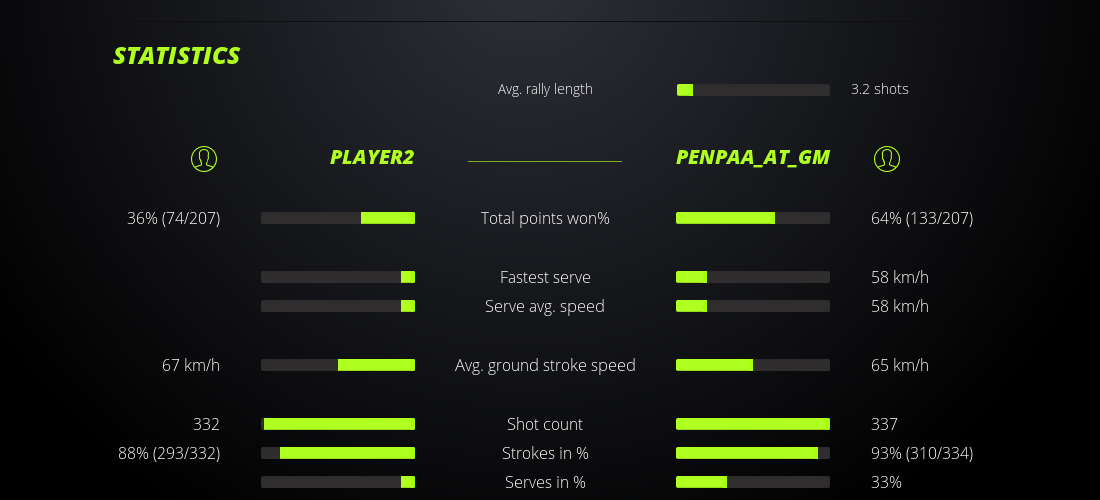Click PLAYER2's Total points won bar
Viewport: 1100px width, 500px height.
(x=338, y=218)
